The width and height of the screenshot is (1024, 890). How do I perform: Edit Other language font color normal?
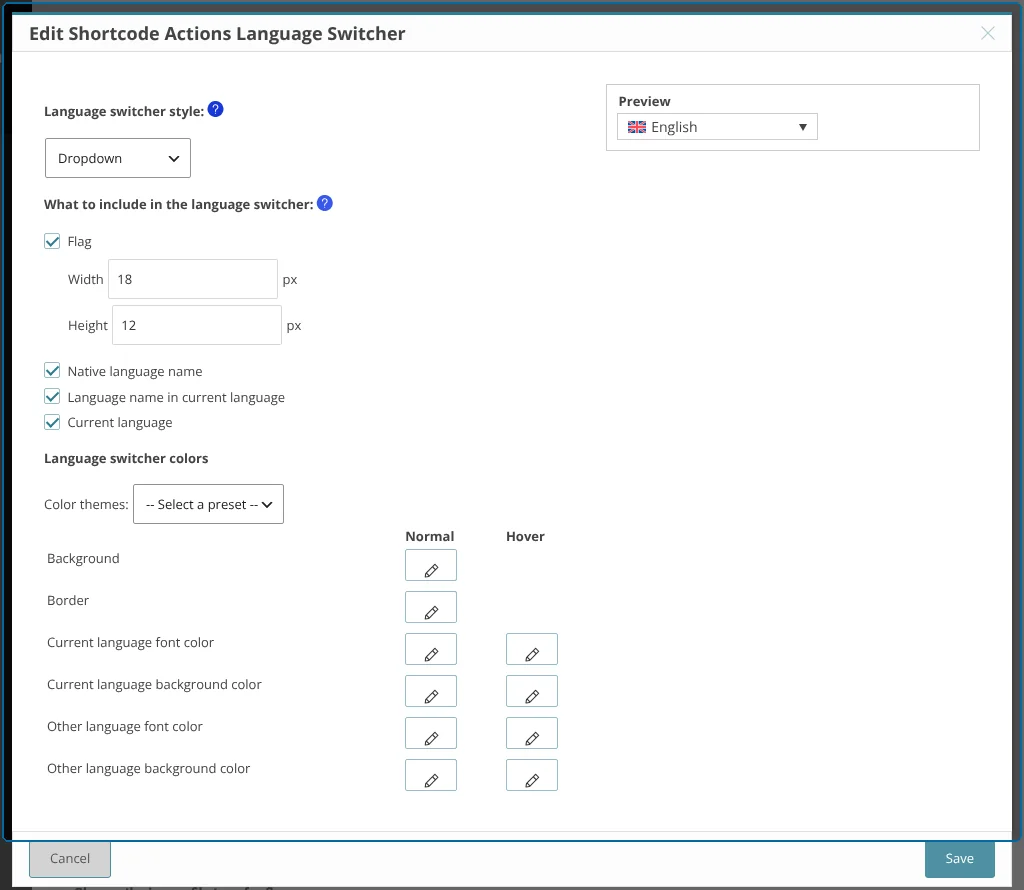(431, 733)
